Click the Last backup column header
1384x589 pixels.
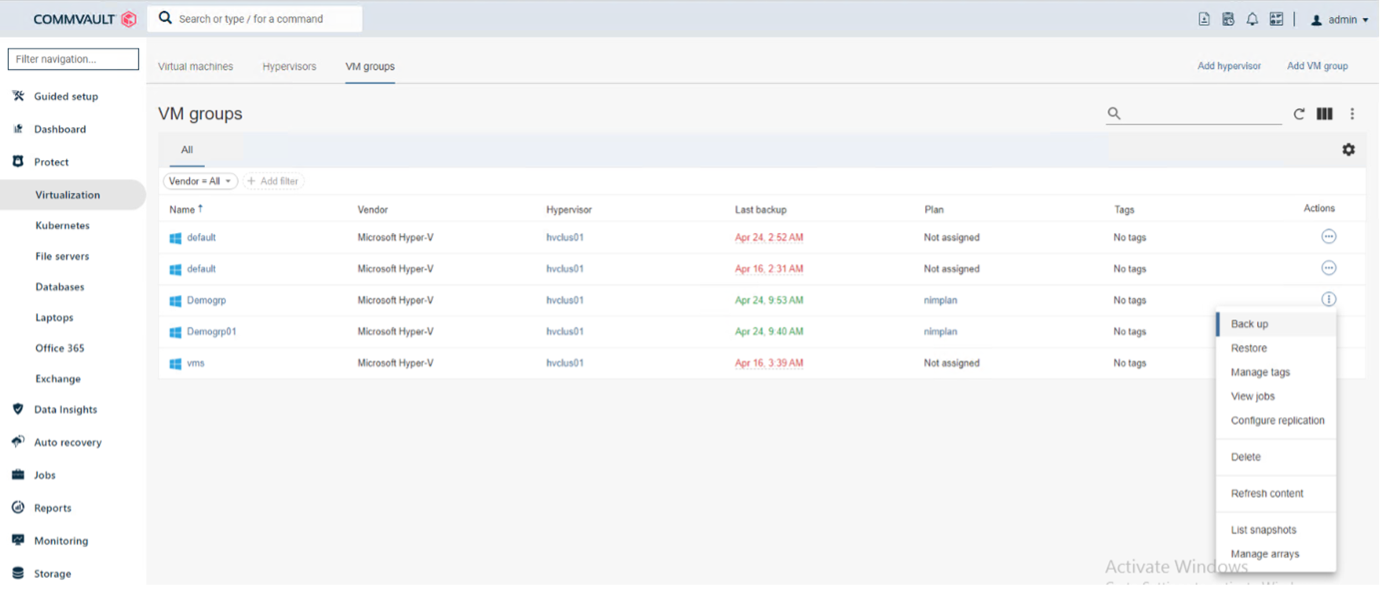click(760, 210)
